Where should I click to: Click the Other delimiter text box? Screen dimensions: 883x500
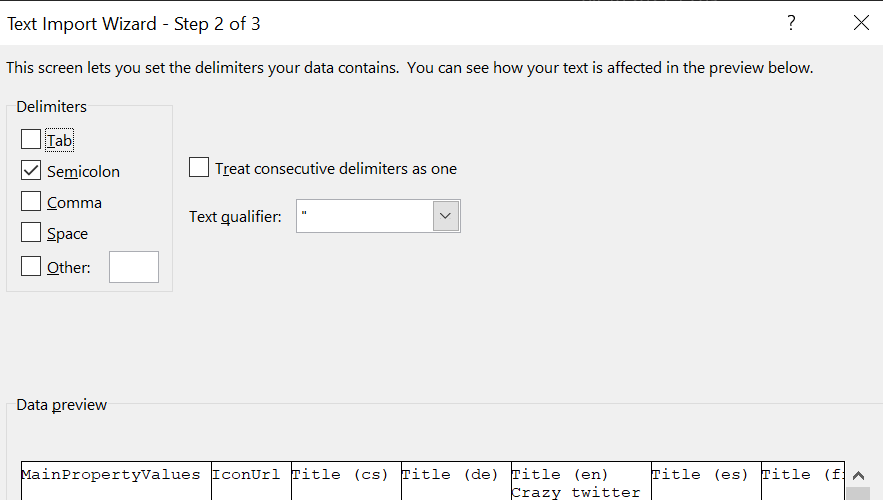(x=133, y=267)
